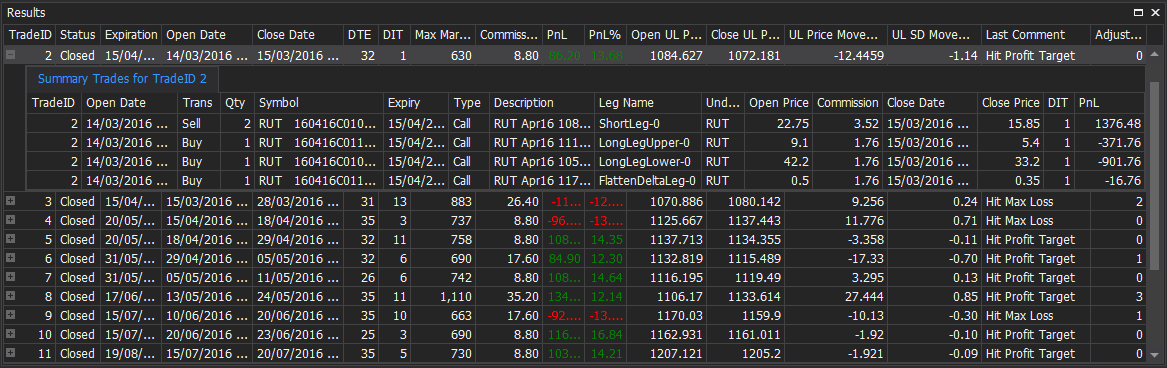Expand TradeID 9 row details
Screen dimensions: 1167x368
pos(10,314)
